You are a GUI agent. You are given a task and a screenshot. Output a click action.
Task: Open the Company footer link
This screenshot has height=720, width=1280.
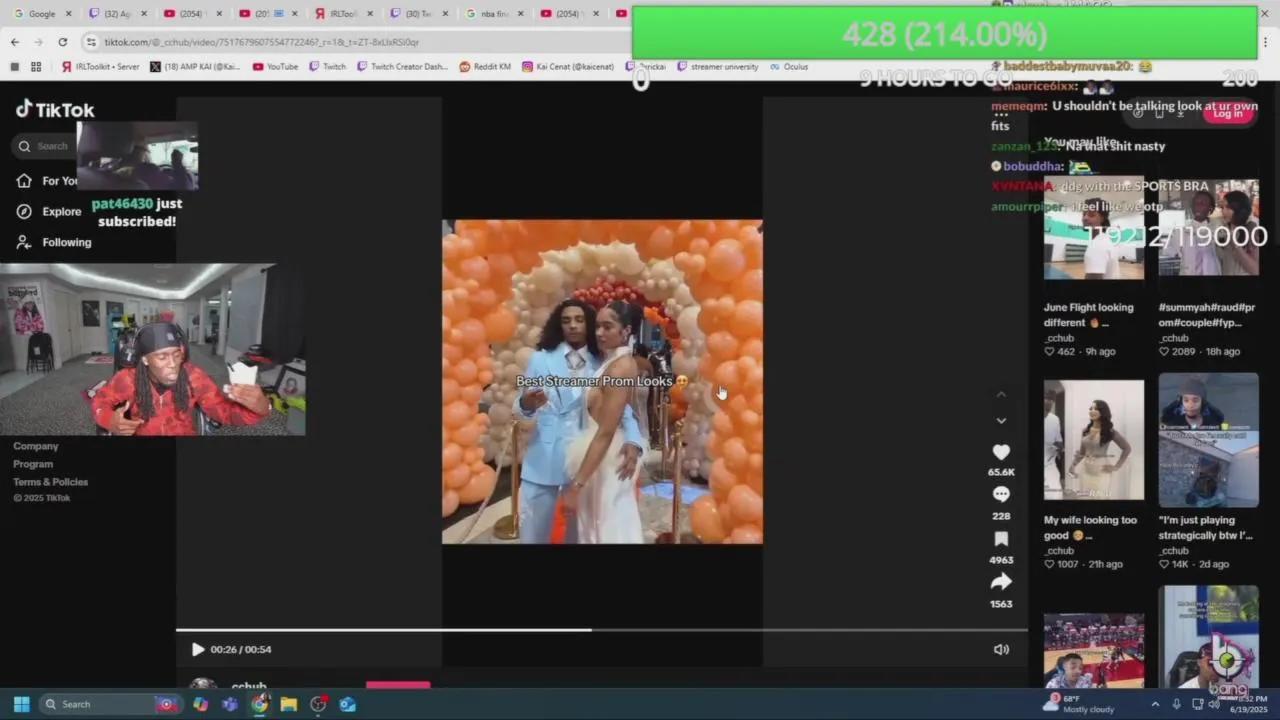[x=36, y=446]
